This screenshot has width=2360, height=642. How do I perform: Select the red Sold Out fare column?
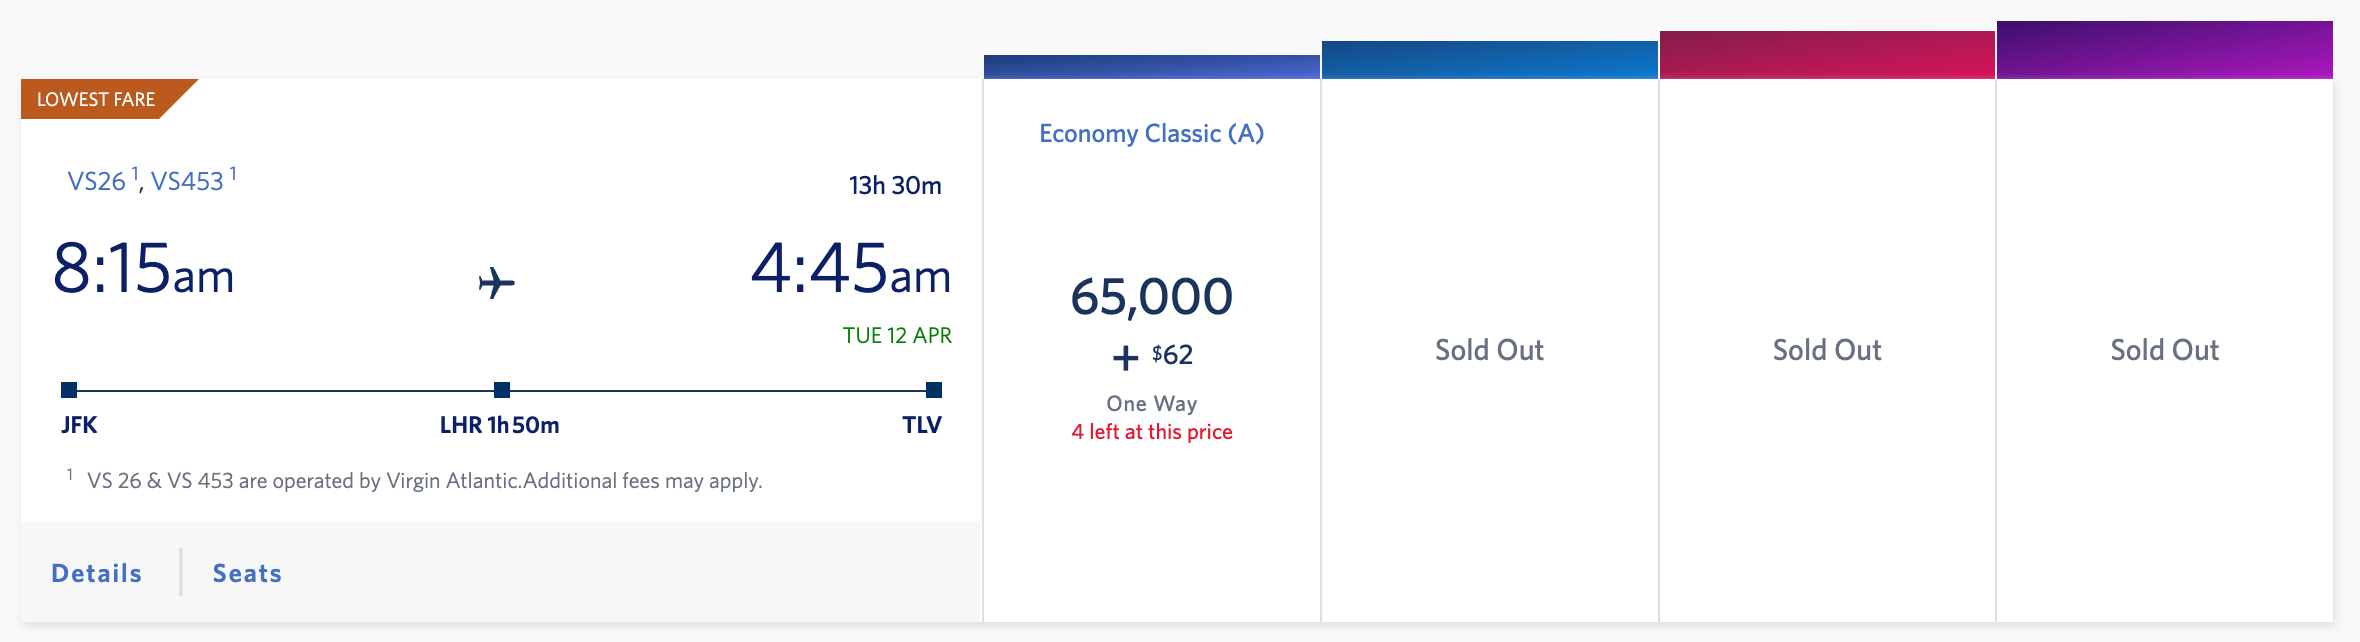pyautogui.click(x=1826, y=350)
